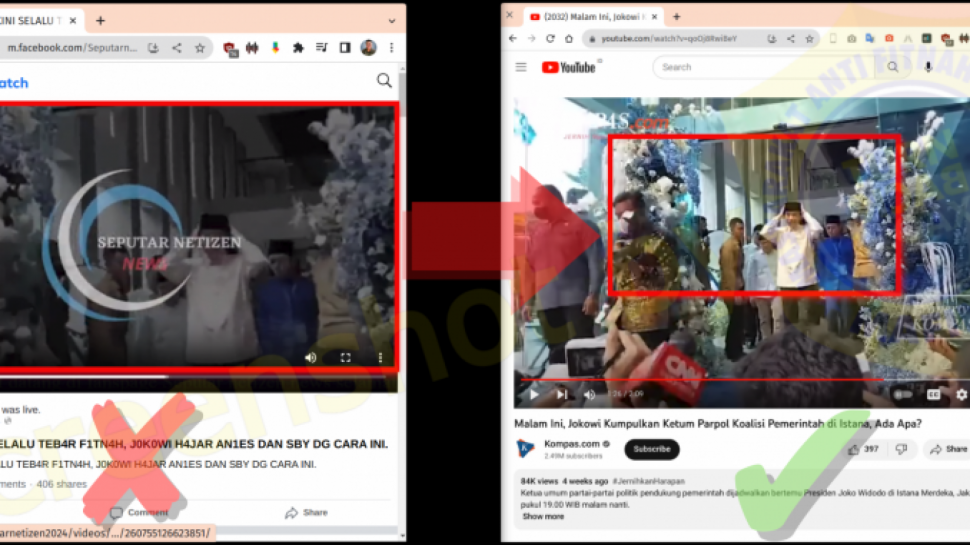Open the #JernihkanHarapan hashtag
The image size is (970, 545).
tap(649, 481)
